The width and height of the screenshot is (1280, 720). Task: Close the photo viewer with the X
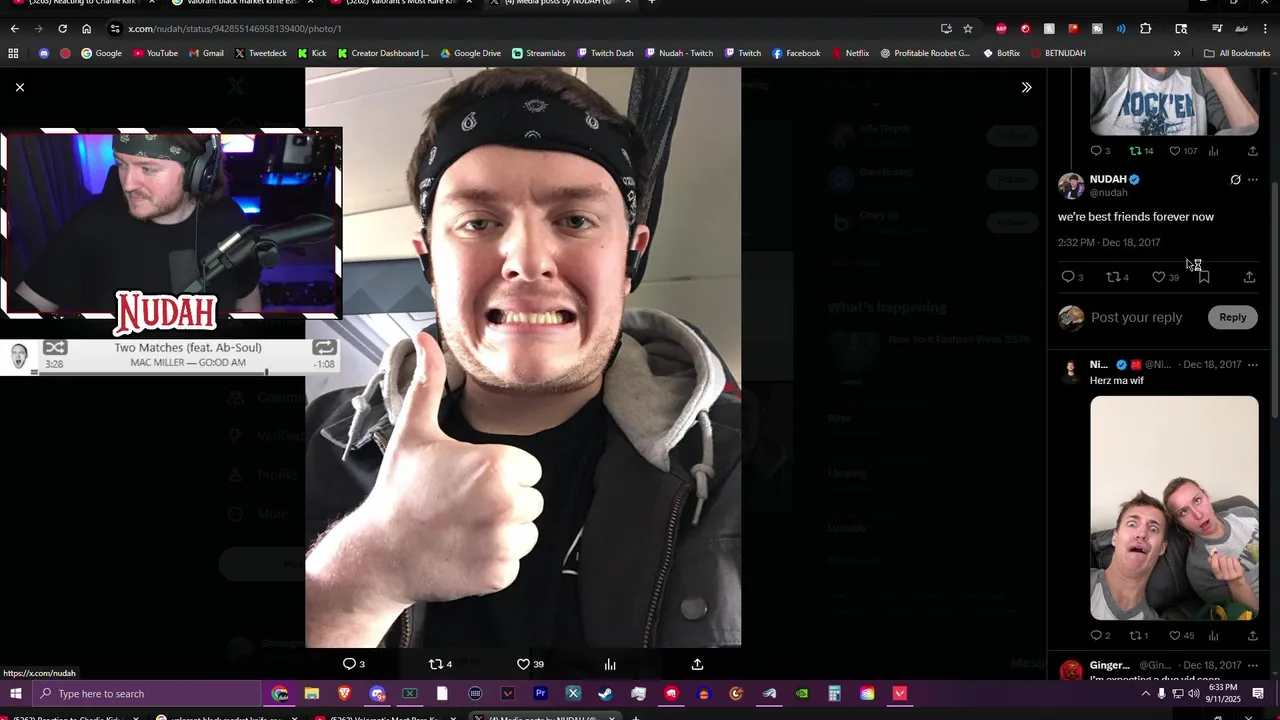tap(20, 87)
